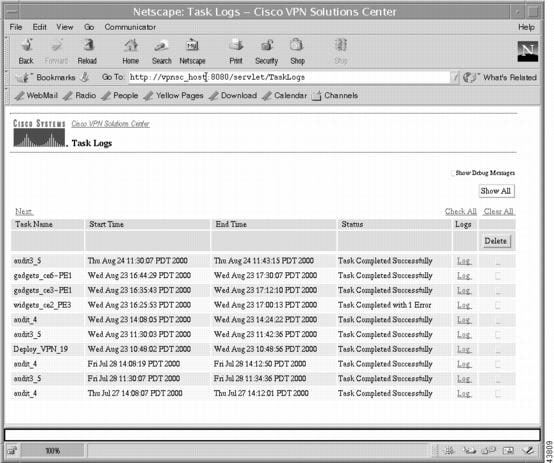
Task: Open the Go menu
Action: [89, 27]
